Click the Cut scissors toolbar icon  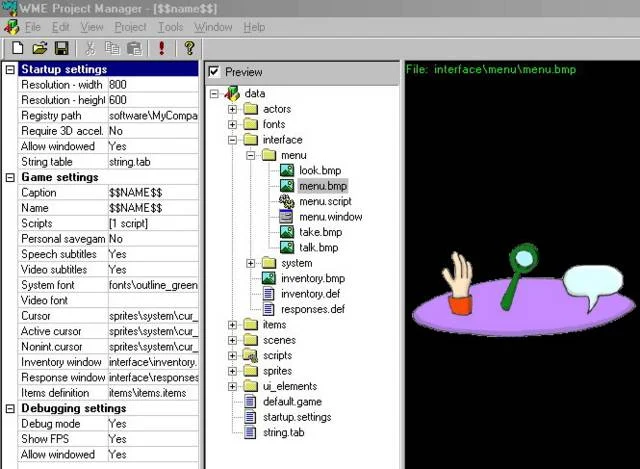pos(90,48)
